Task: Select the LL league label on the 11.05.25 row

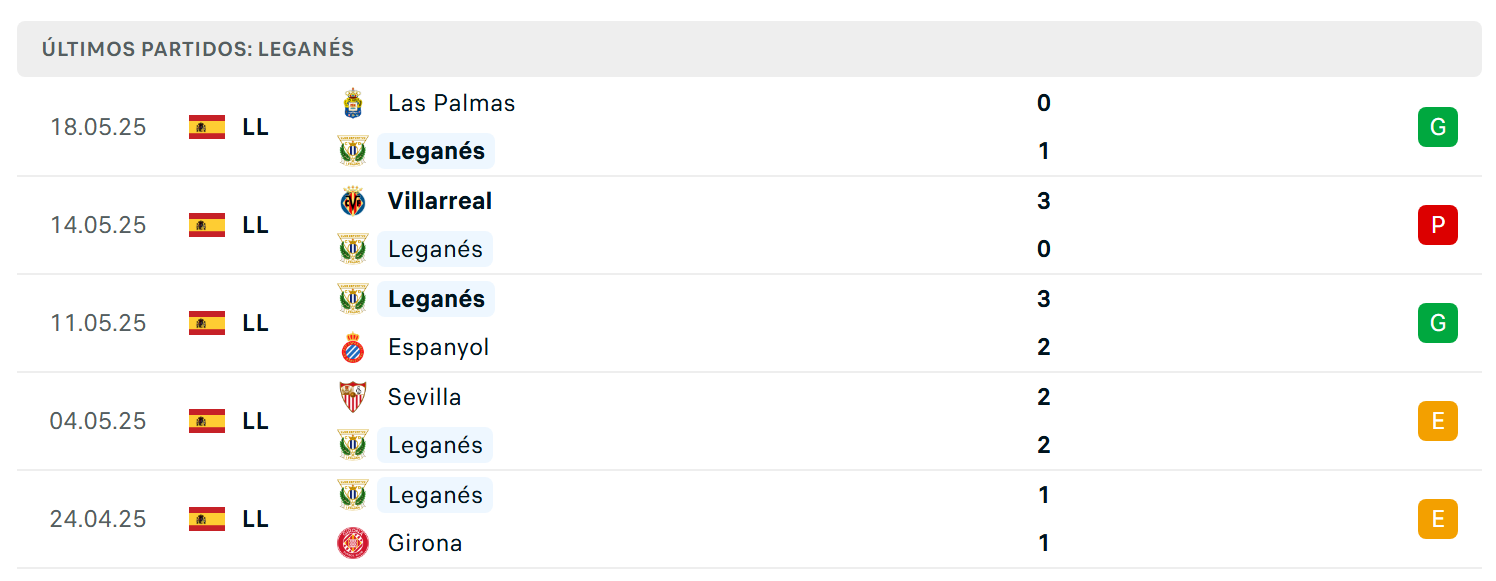Action: pos(256,323)
